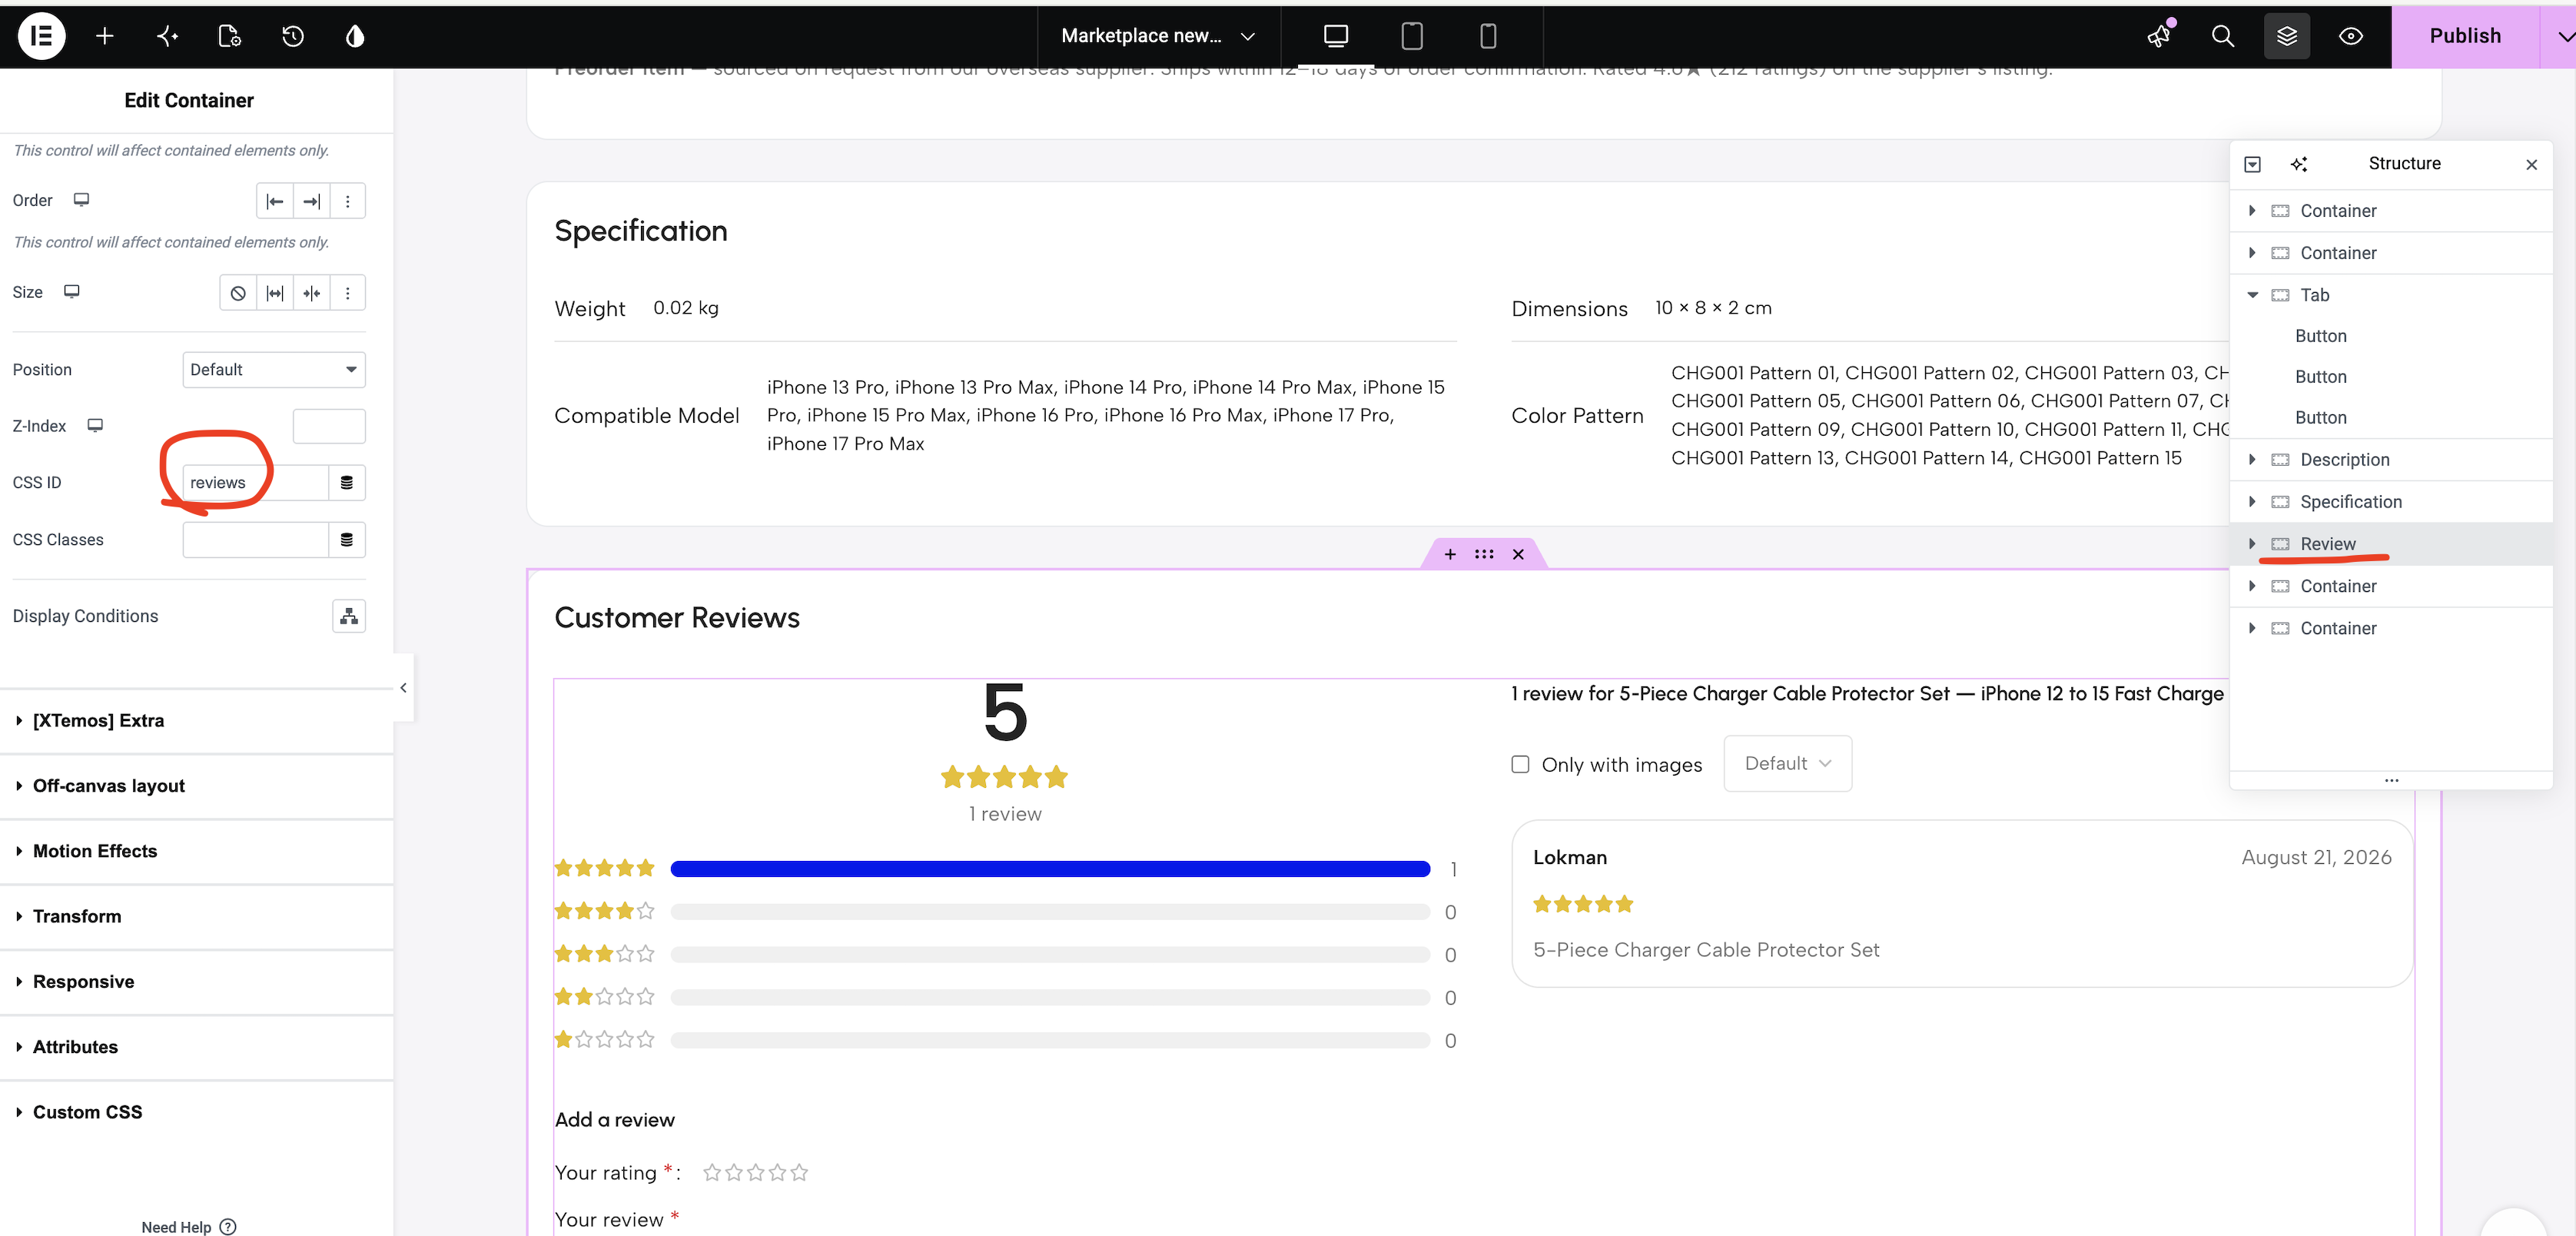Image resolution: width=2576 pixels, height=1236 pixels.
Task: Click Size responsive device icon
Action: click(72, 292)
